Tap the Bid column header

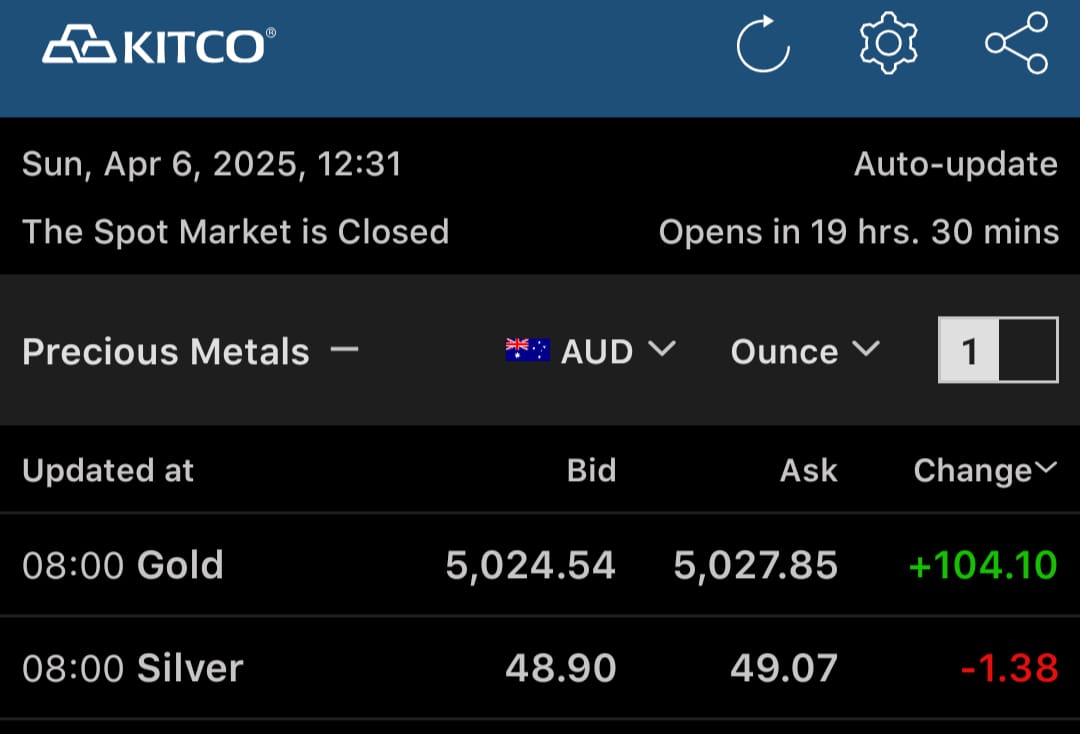point(591,470)
